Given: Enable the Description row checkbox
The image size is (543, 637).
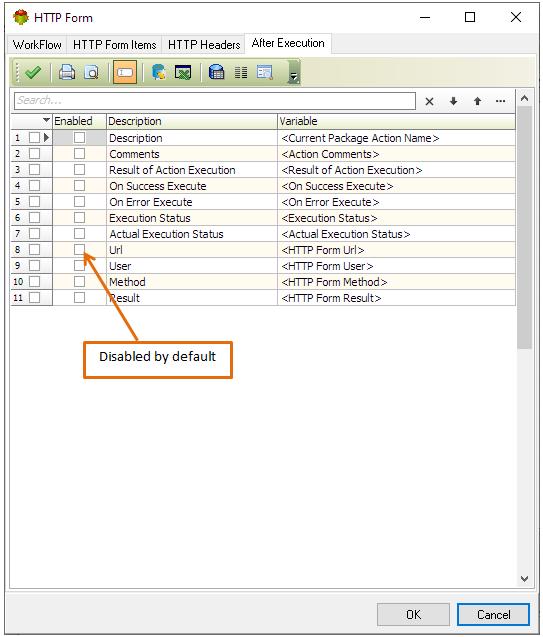Looking at the screenshot, I should tap(79, 138).
